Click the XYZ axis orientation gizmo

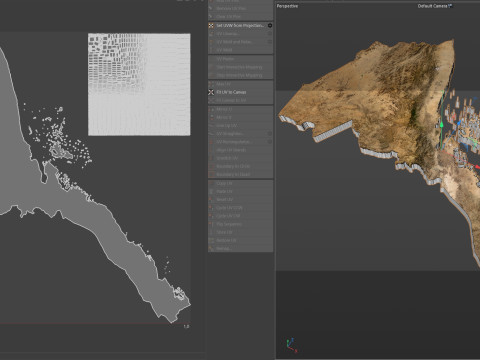(291, 345)
